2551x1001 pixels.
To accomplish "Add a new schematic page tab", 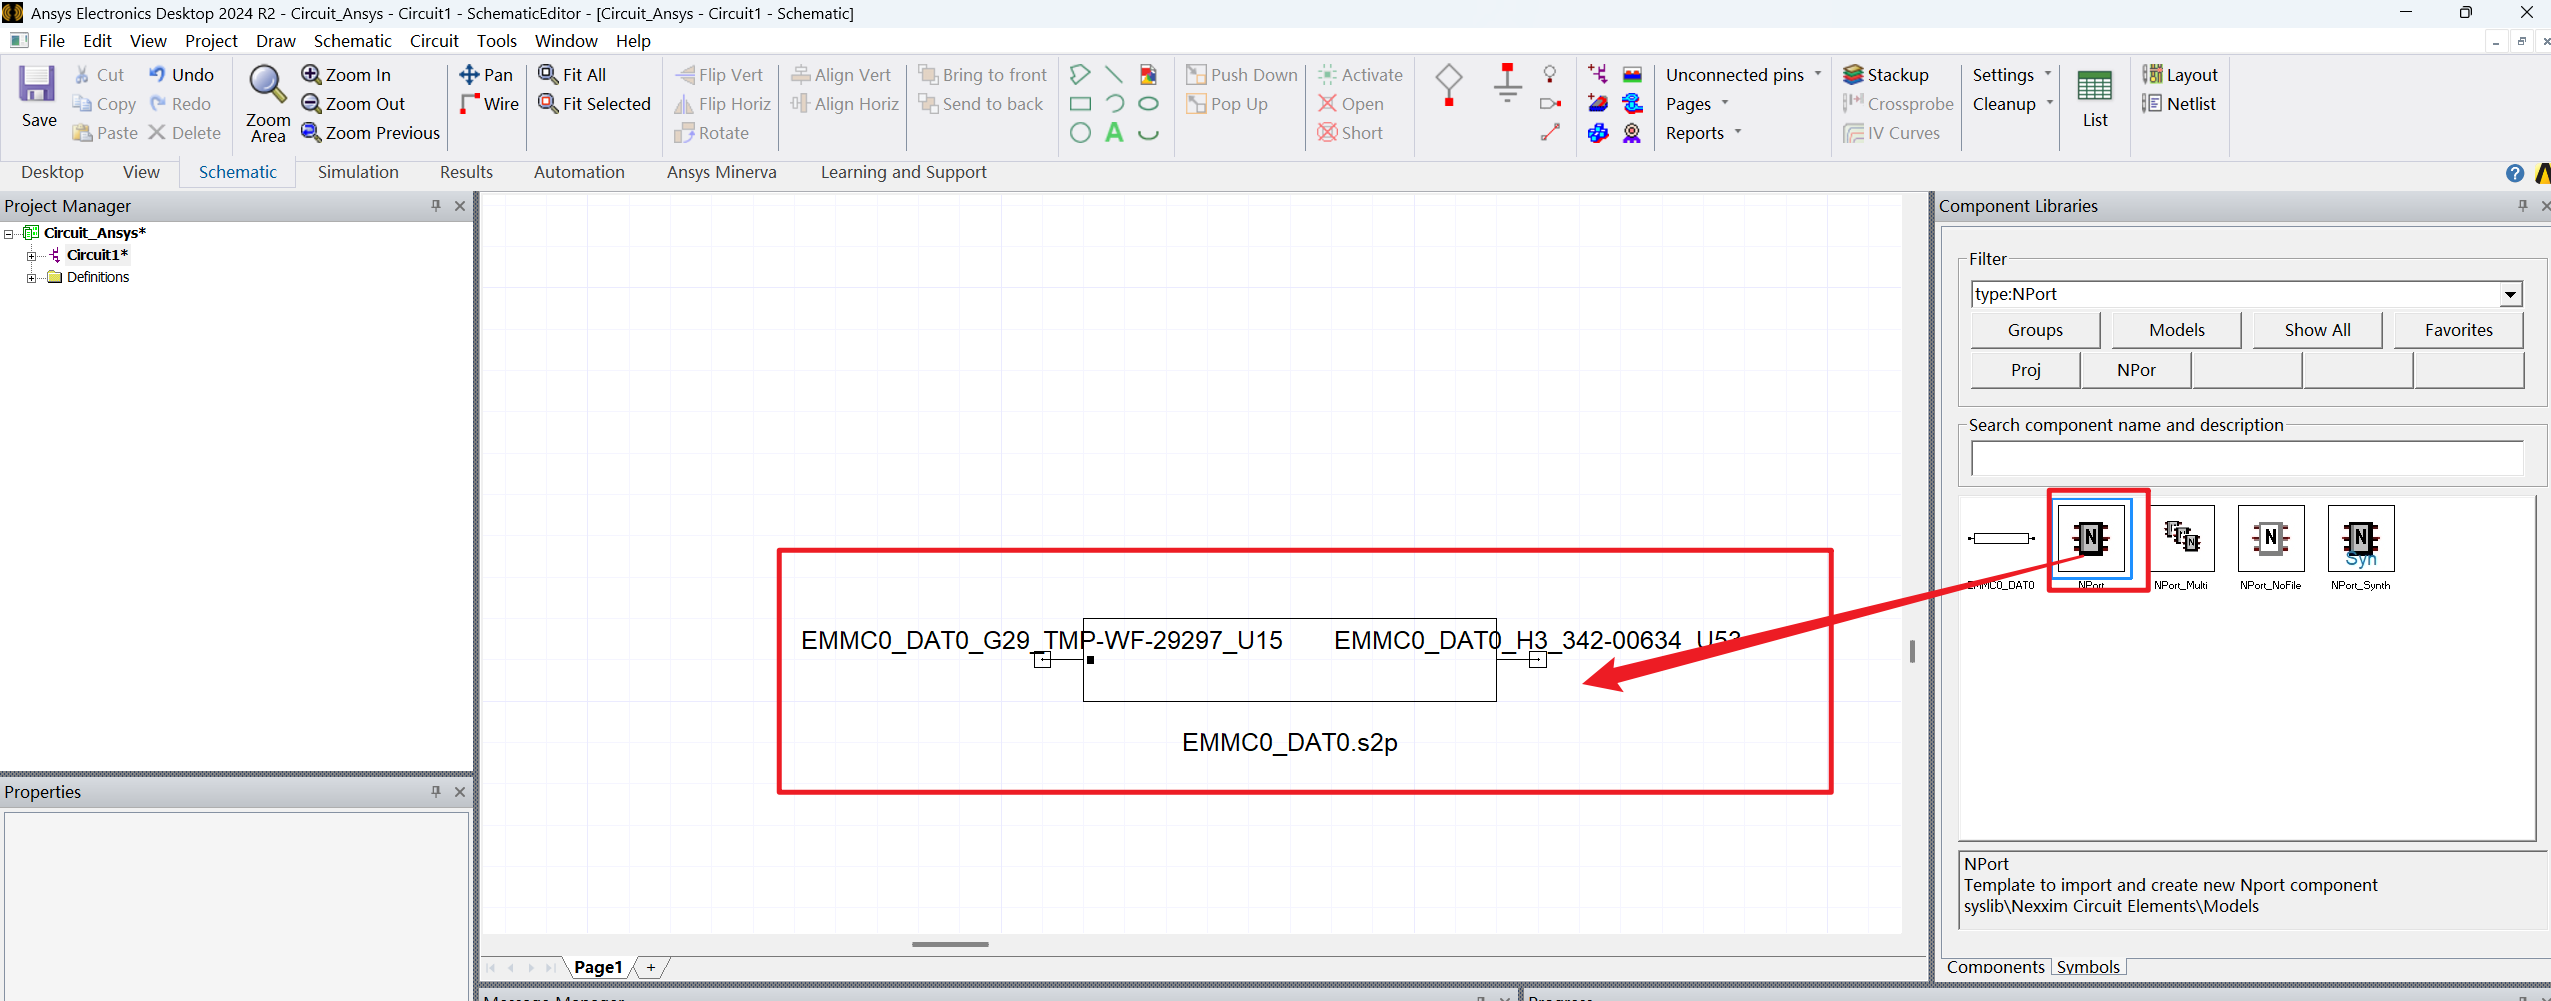I will click(651, 967).
